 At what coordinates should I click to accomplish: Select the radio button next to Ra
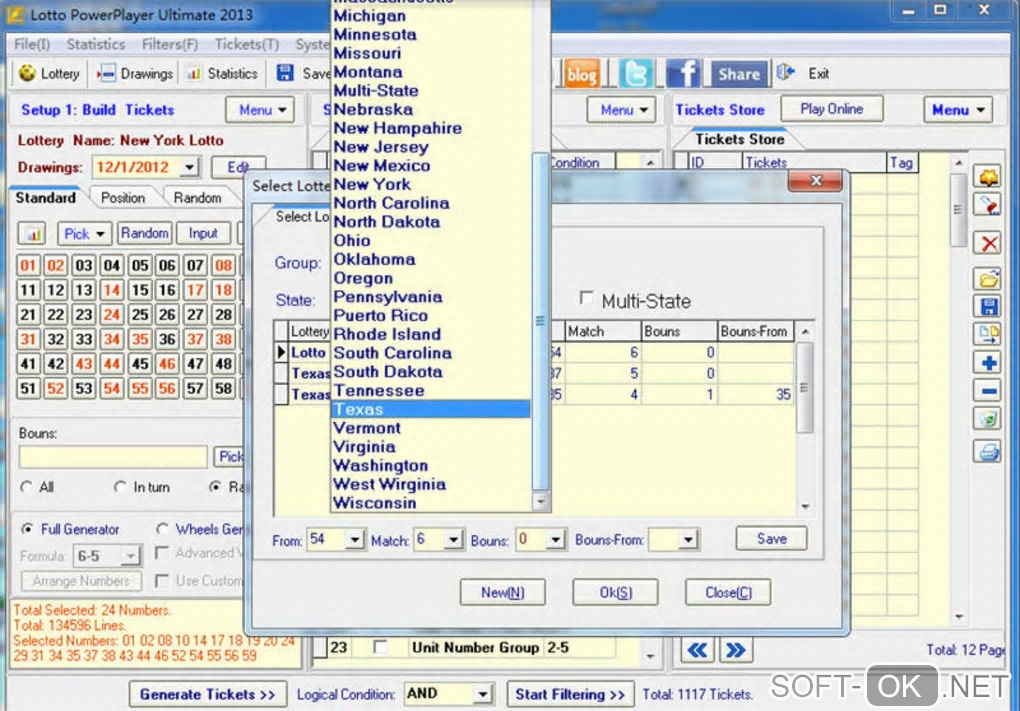[215, 487]
